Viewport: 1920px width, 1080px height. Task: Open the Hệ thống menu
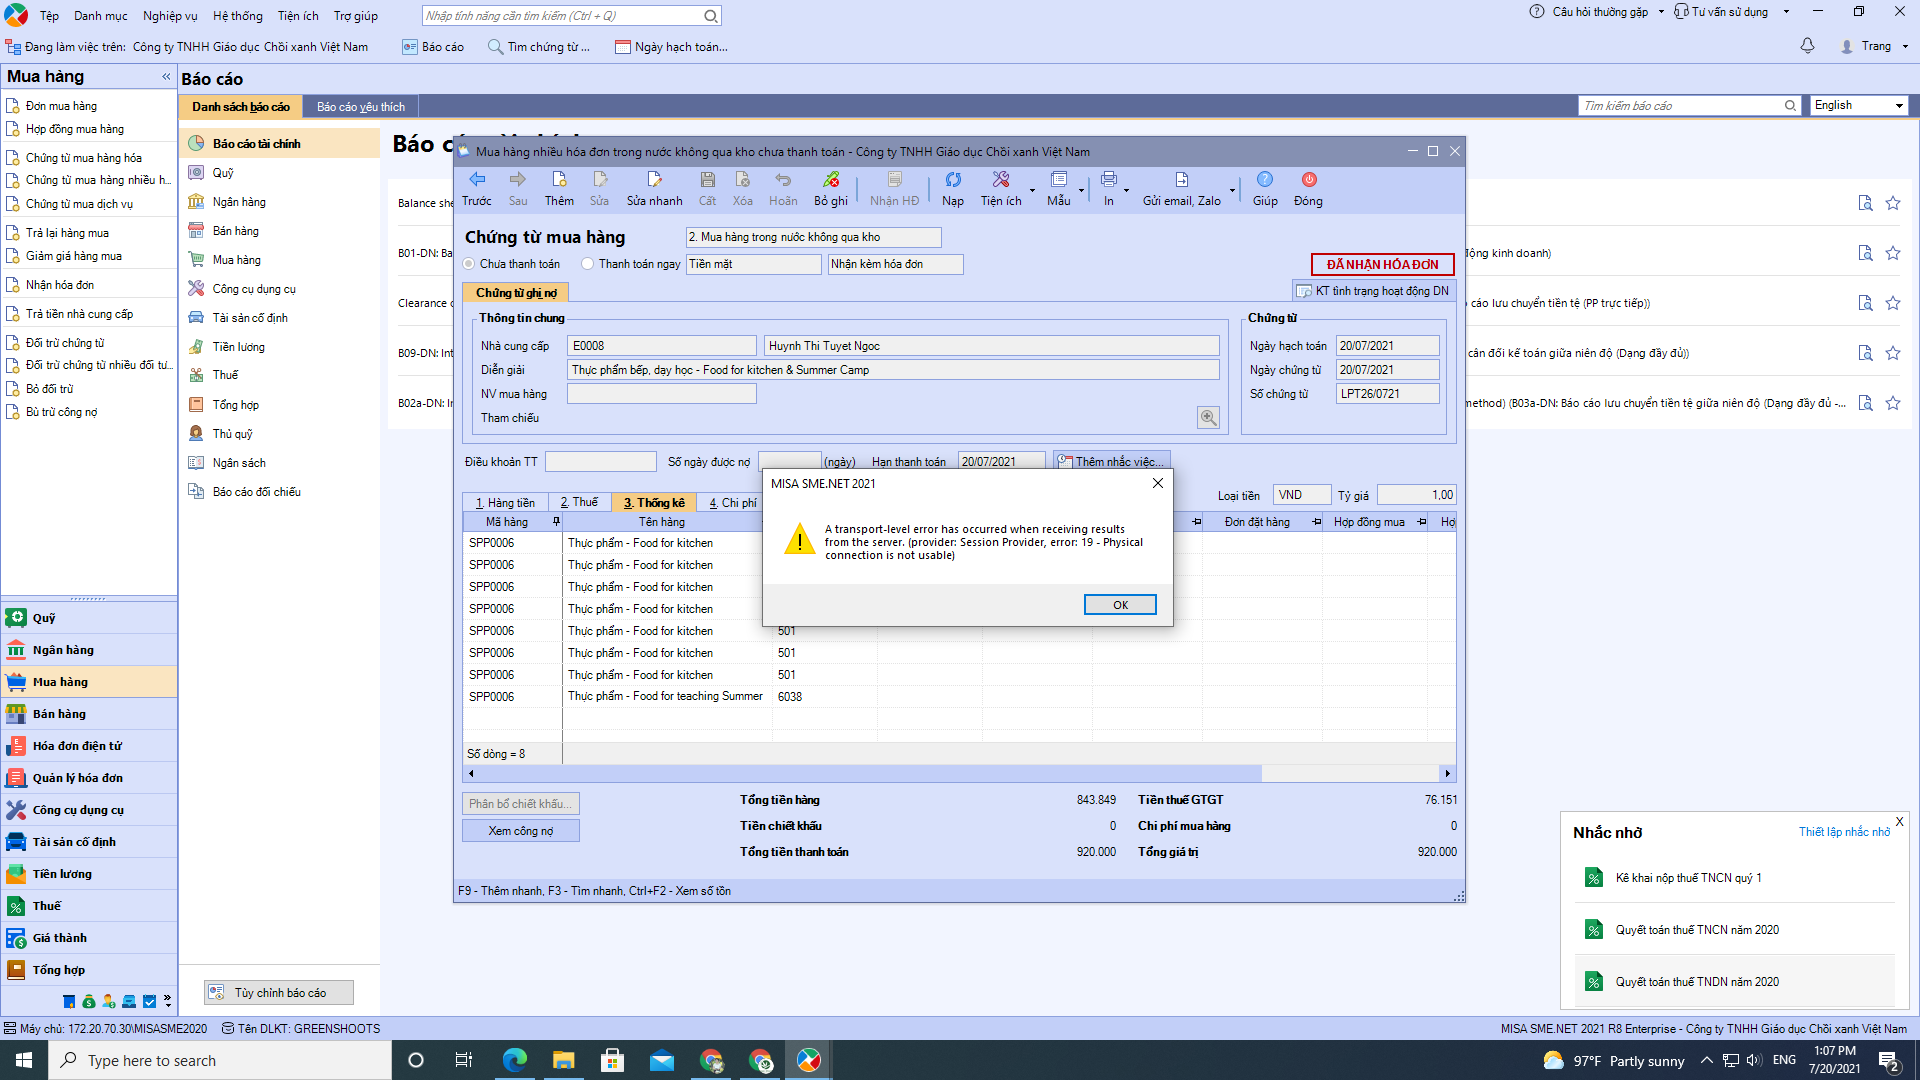pos(238,16)
